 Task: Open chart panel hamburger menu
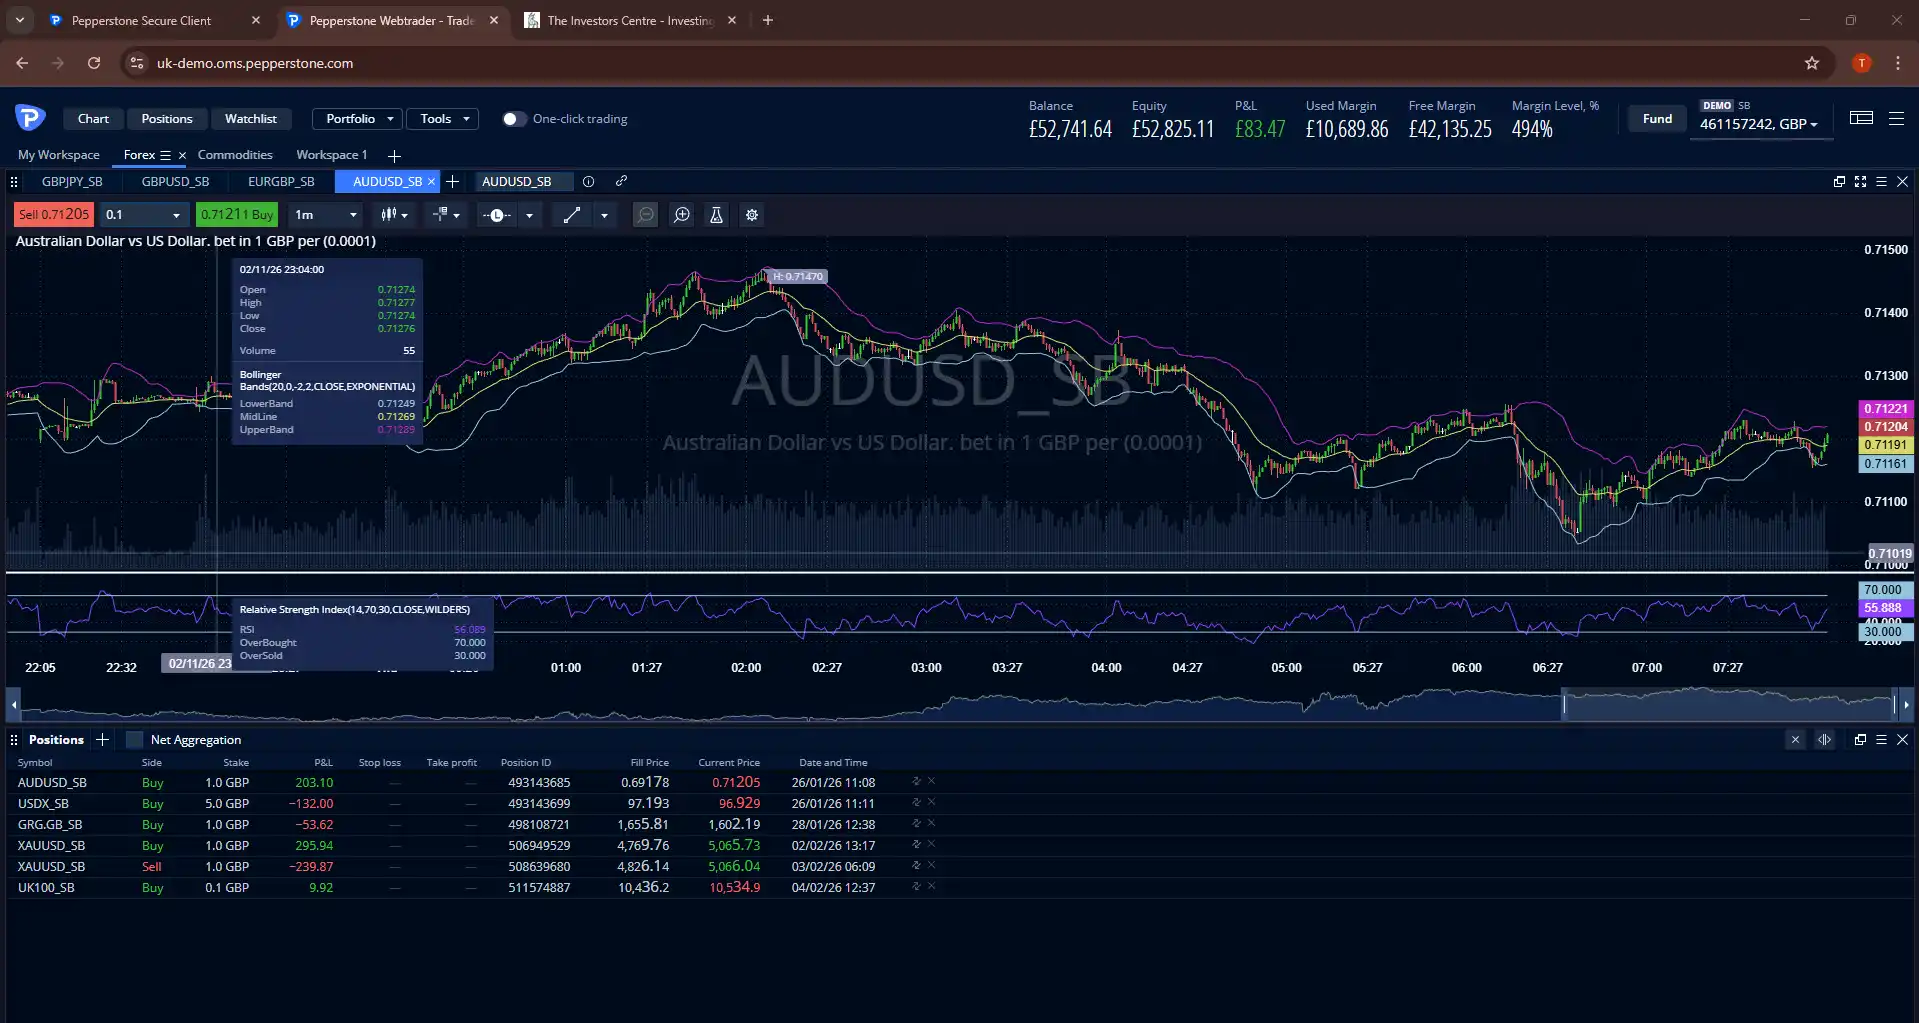pyautogui.click(x=1881, y=181)
